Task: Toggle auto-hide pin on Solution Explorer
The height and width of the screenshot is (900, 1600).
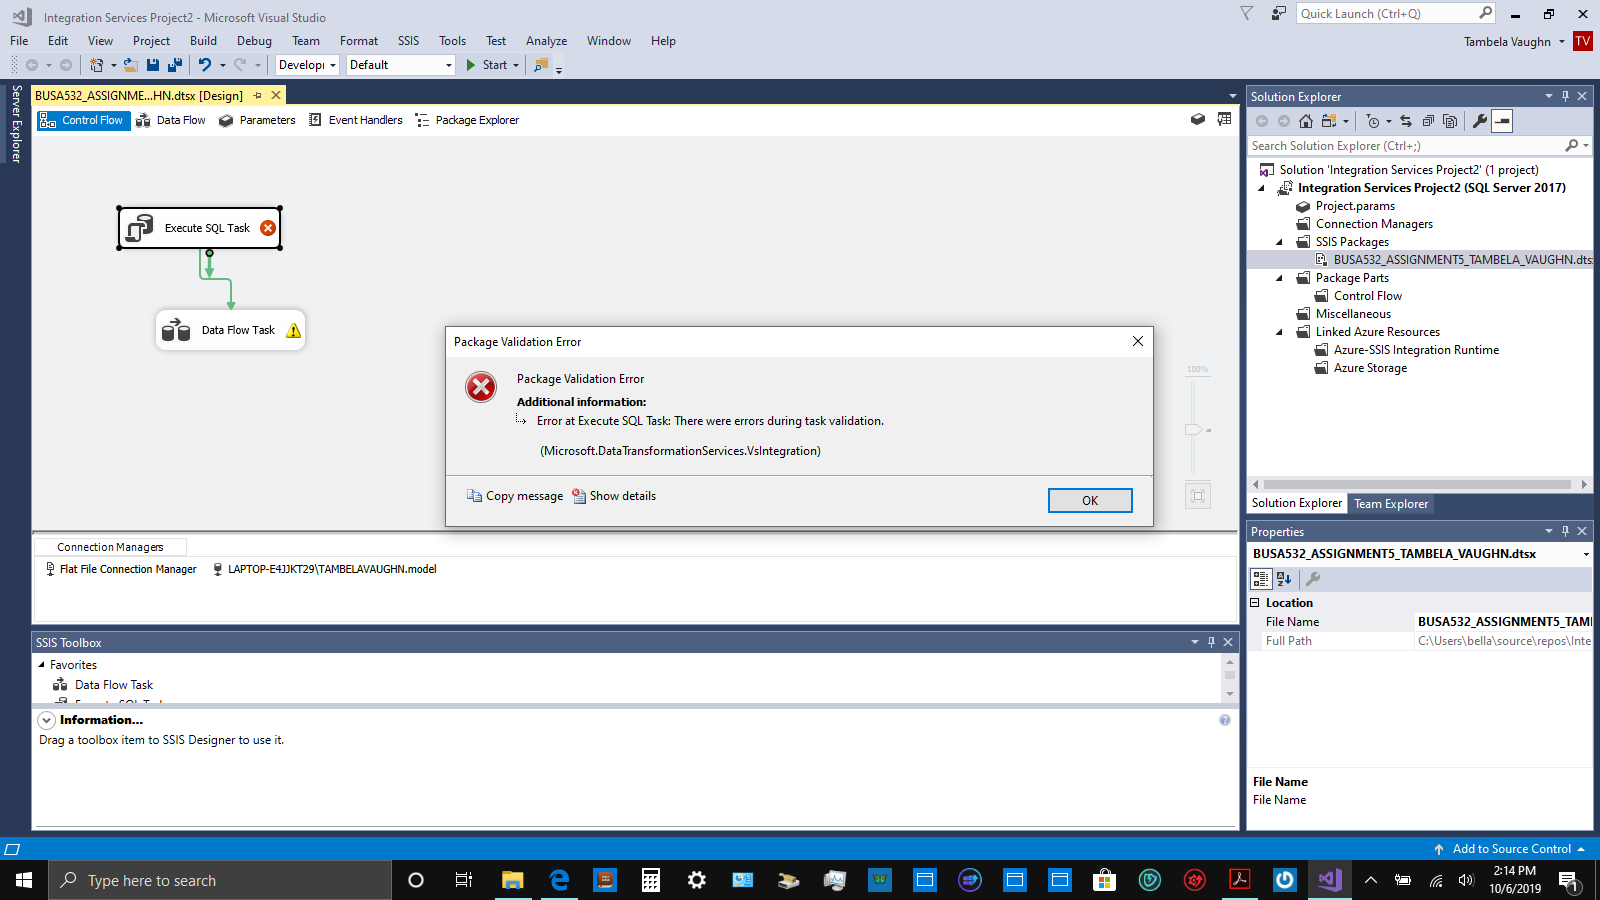Action: click(1565, 96)
